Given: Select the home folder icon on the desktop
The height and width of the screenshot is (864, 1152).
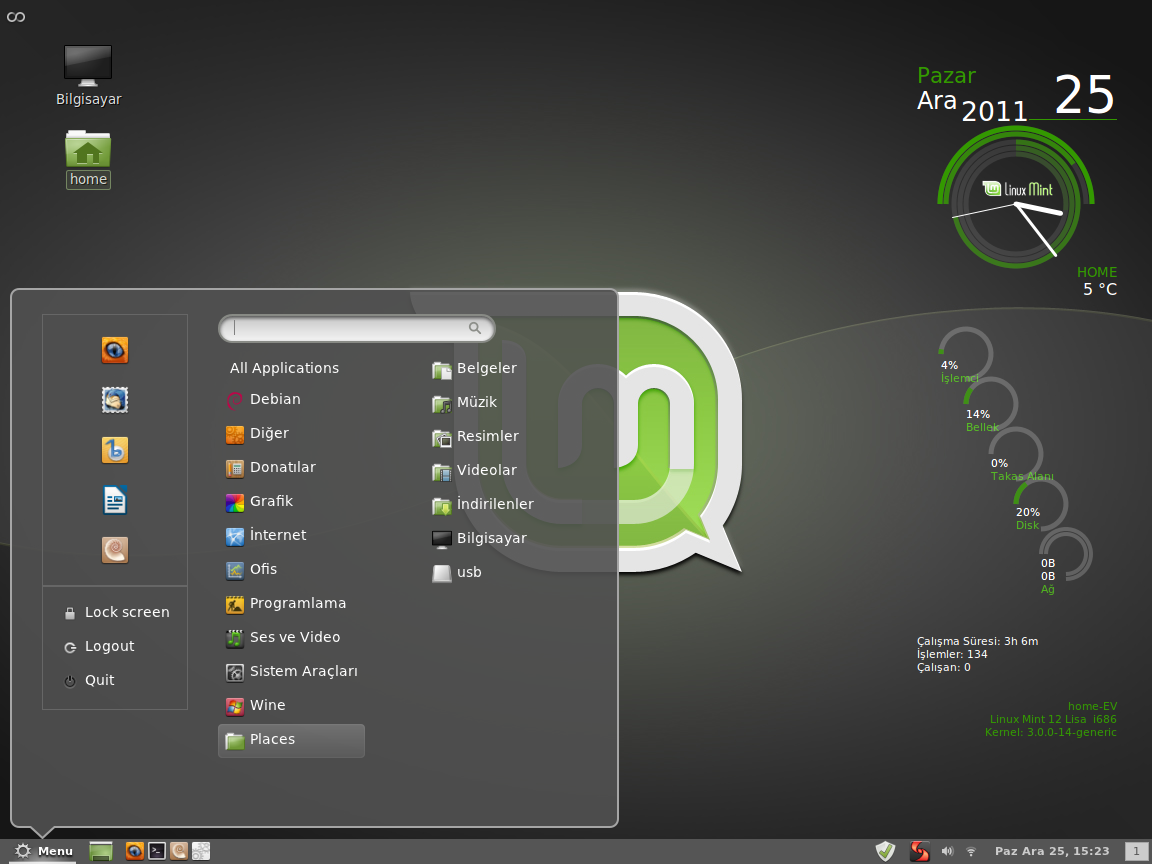Looking at the screenshot, I should point(88,159).
